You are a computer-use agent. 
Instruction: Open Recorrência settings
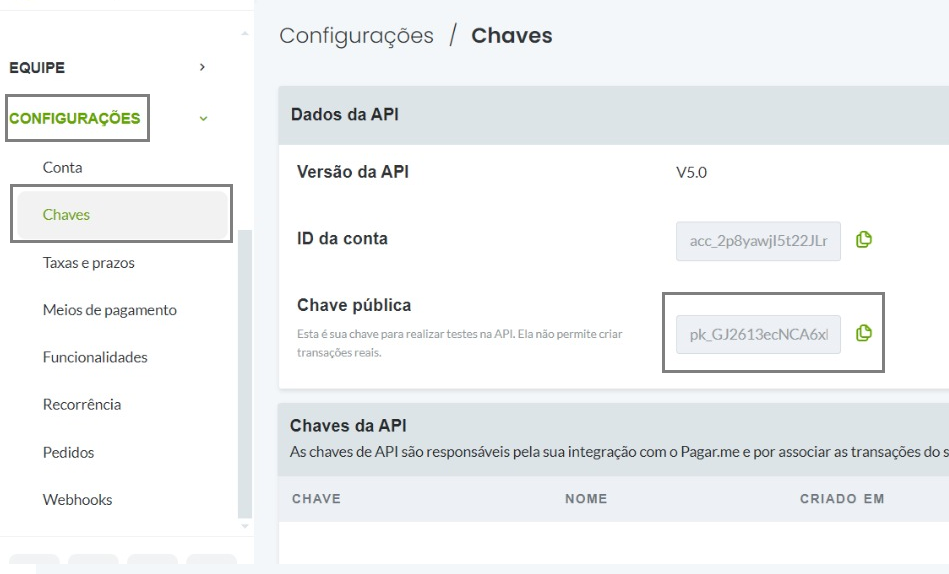(x=82, y=404)
